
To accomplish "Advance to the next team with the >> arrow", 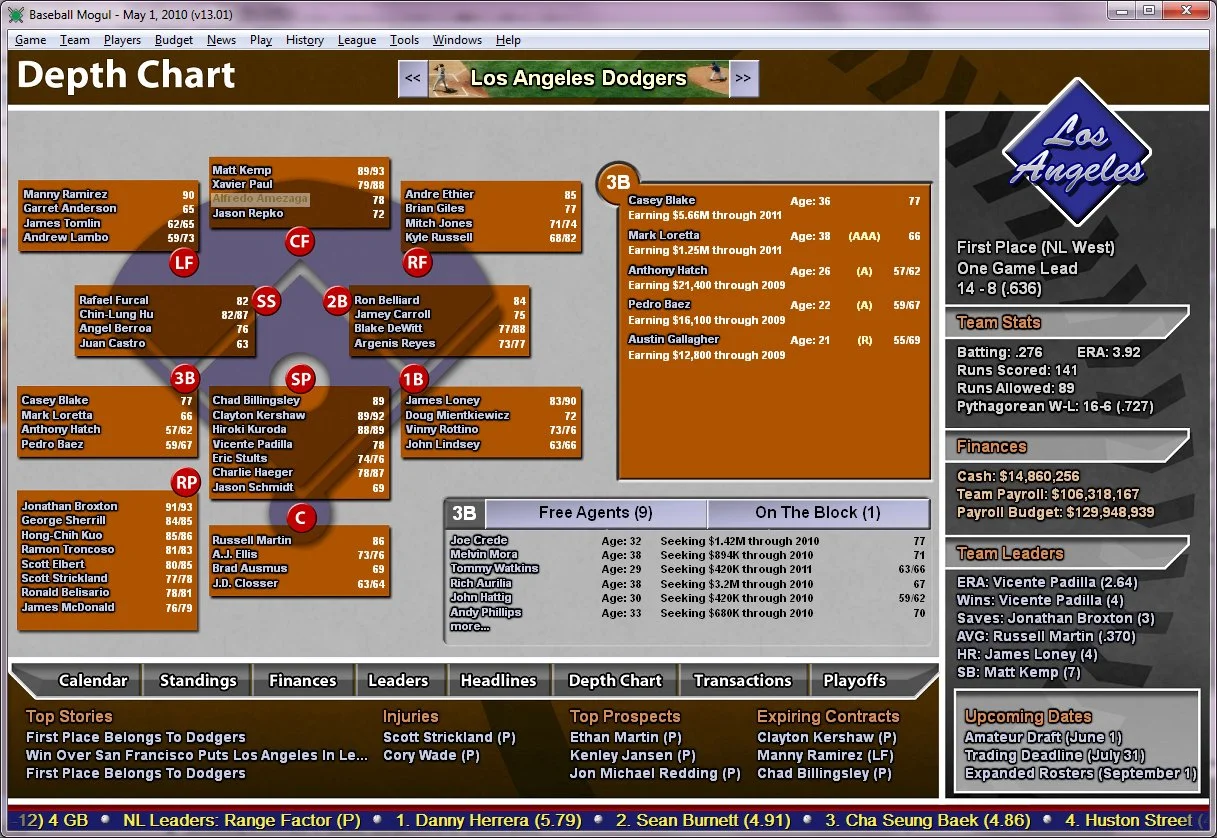I will 744,77.
